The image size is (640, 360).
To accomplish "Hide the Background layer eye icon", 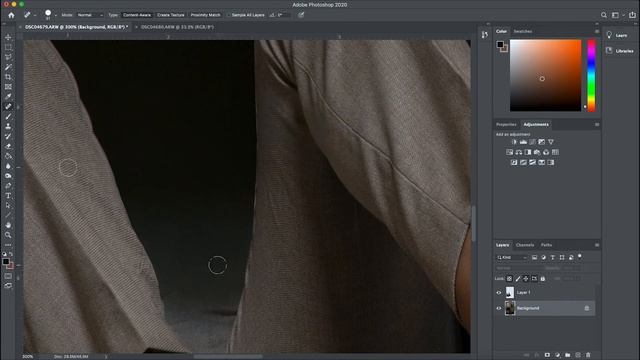I will click(499, 309).
